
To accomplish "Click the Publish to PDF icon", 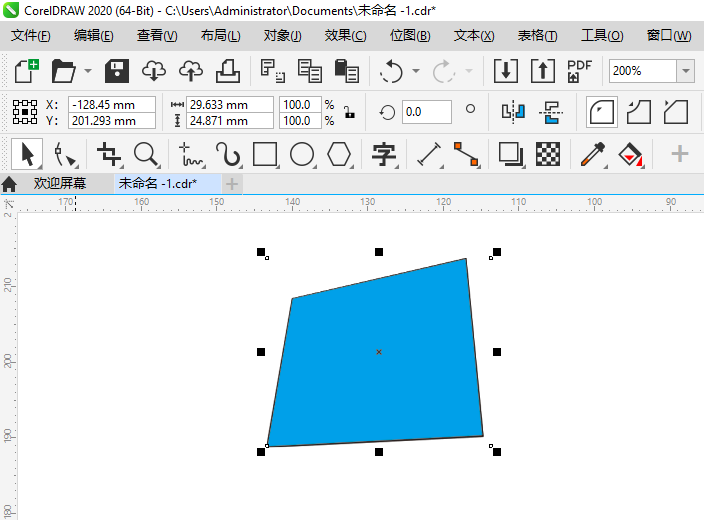I will point(579,71).
